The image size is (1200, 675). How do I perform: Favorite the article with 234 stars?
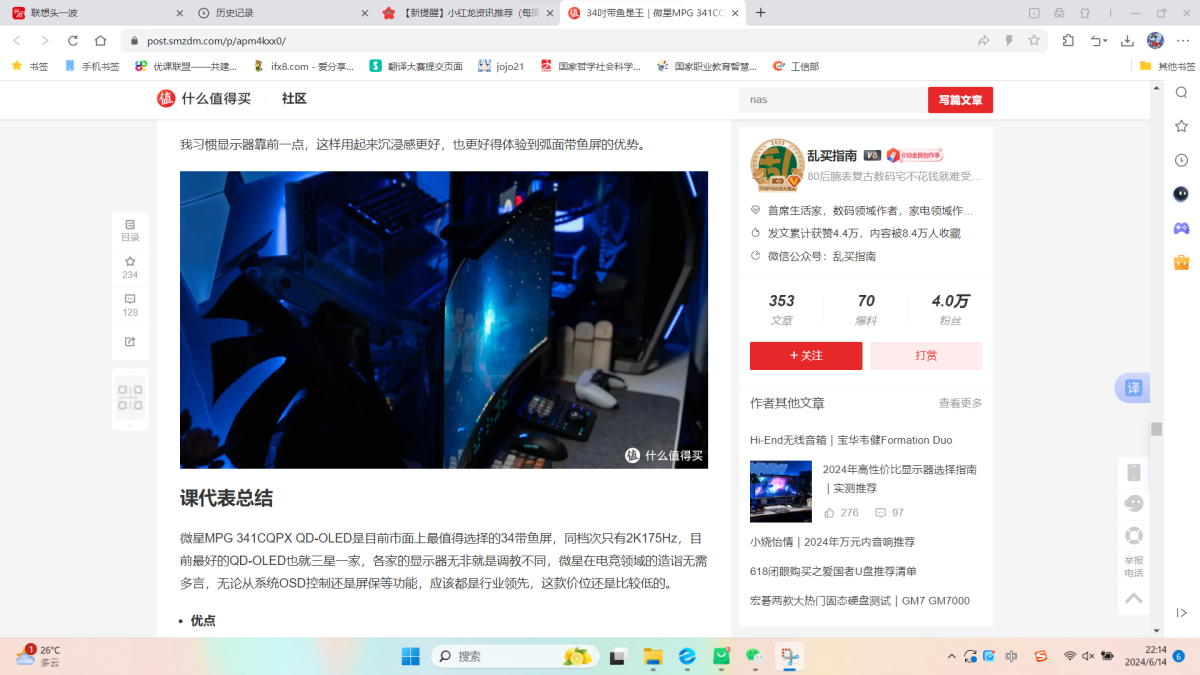(x=130, y=267)
